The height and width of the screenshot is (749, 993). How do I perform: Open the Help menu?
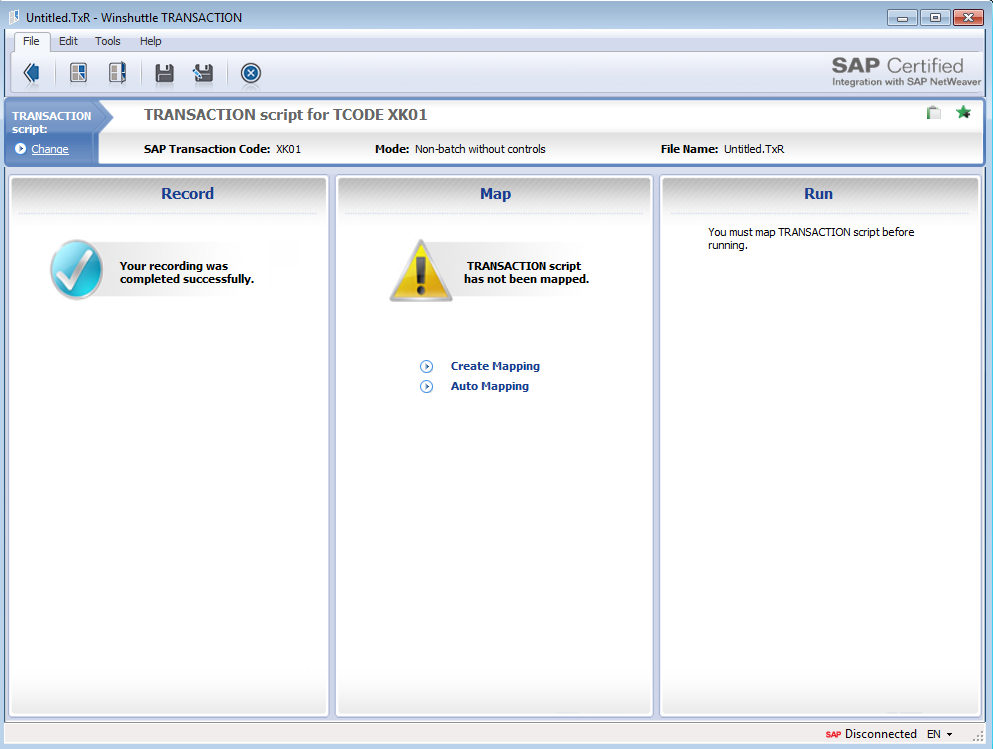[151, 41]
